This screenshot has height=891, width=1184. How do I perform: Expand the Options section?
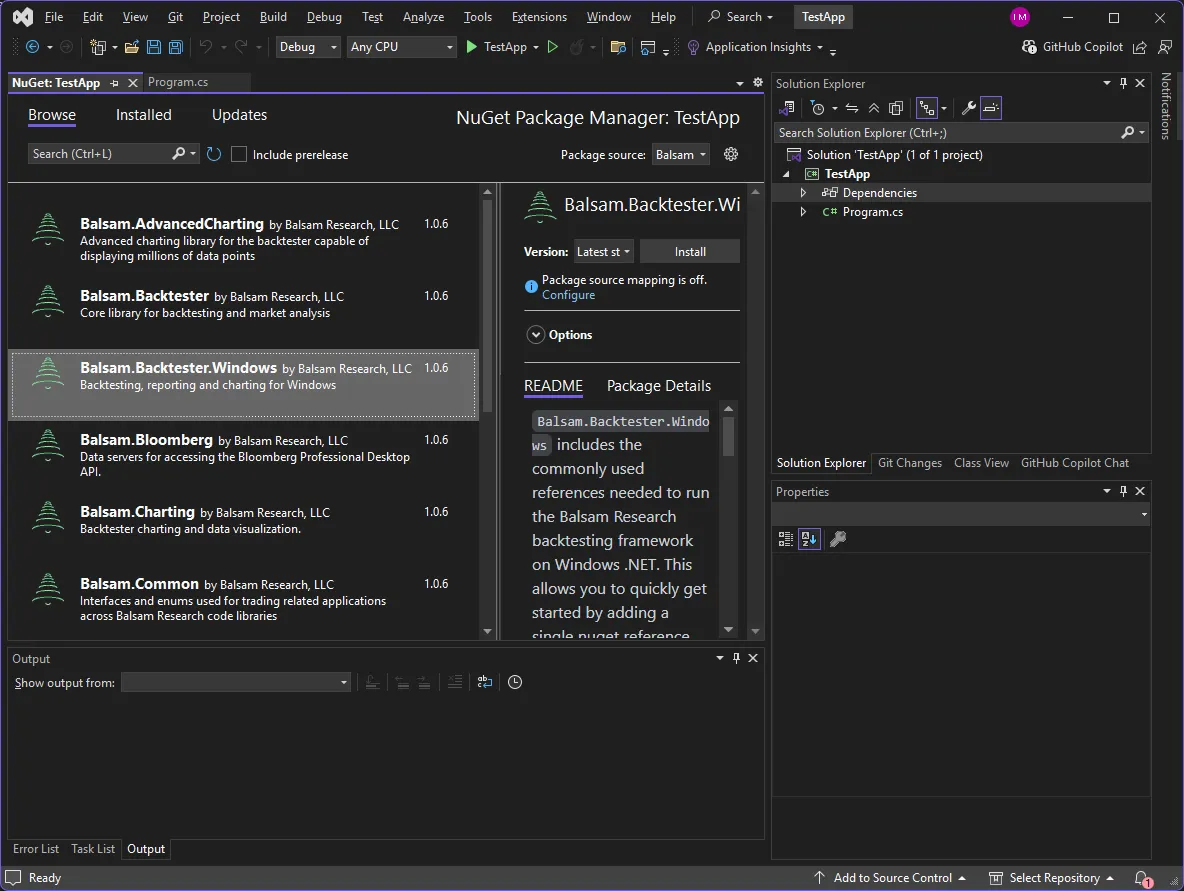pyautogui.click(x=536, y=335)
